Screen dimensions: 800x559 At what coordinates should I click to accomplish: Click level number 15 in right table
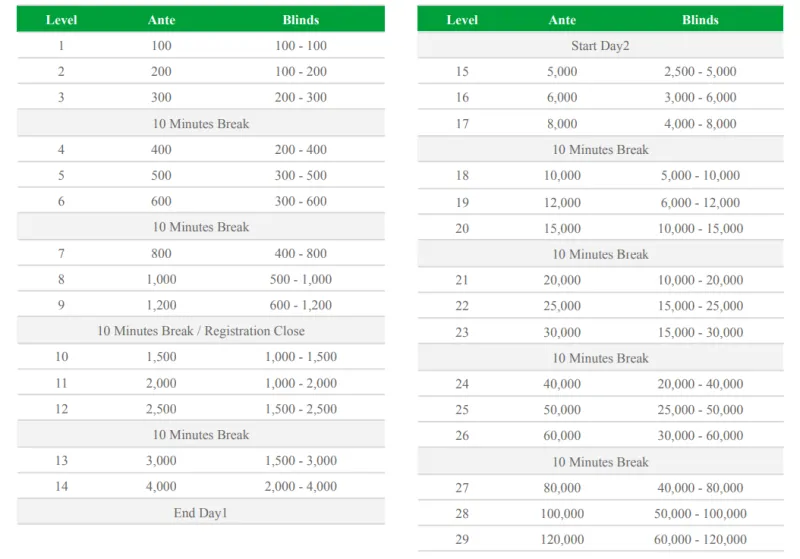click(x=462, y=71)
